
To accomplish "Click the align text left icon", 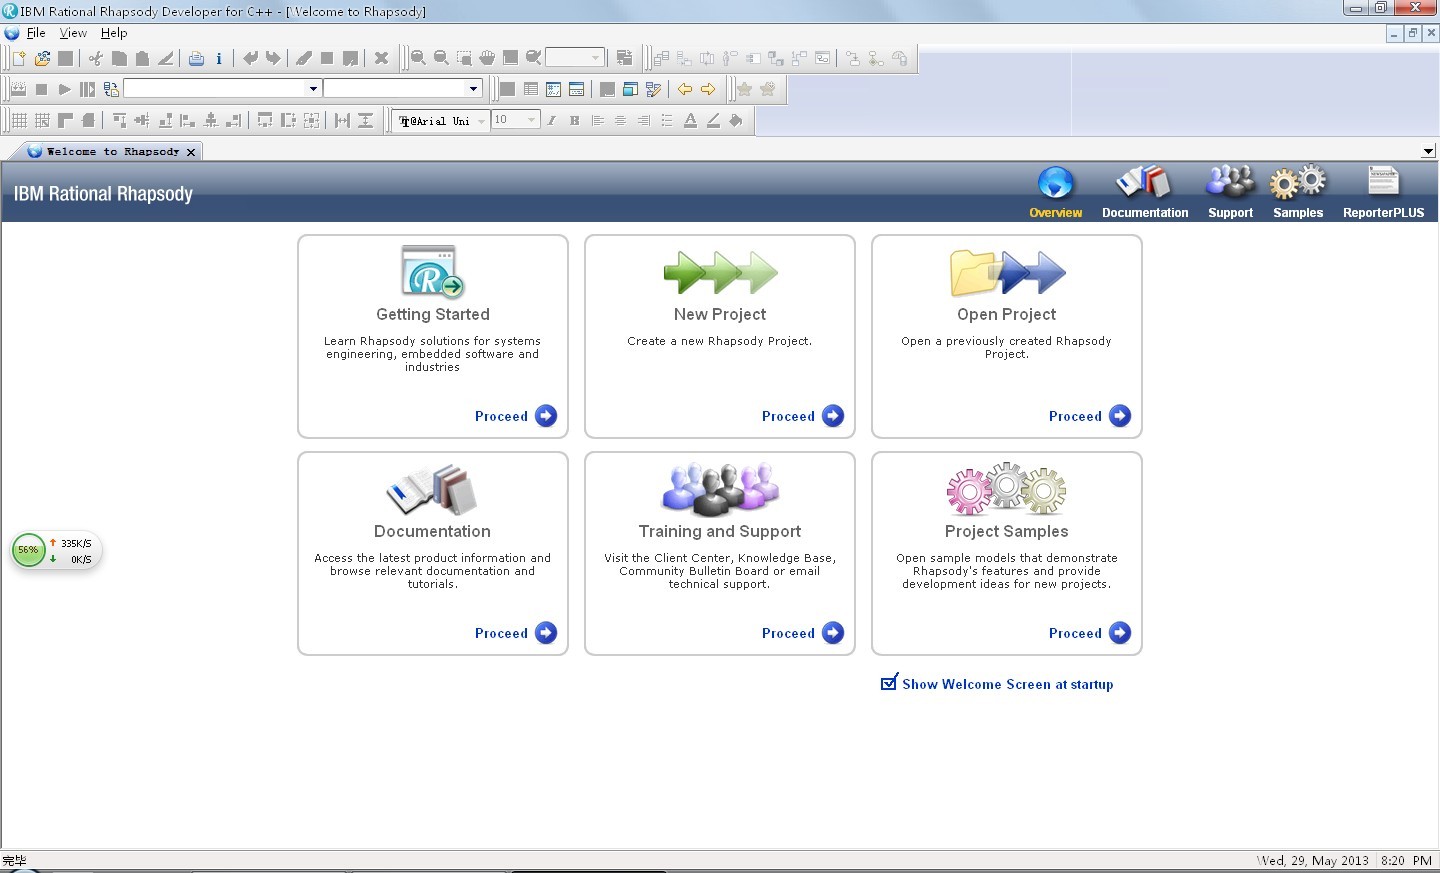I will (598, 120).
